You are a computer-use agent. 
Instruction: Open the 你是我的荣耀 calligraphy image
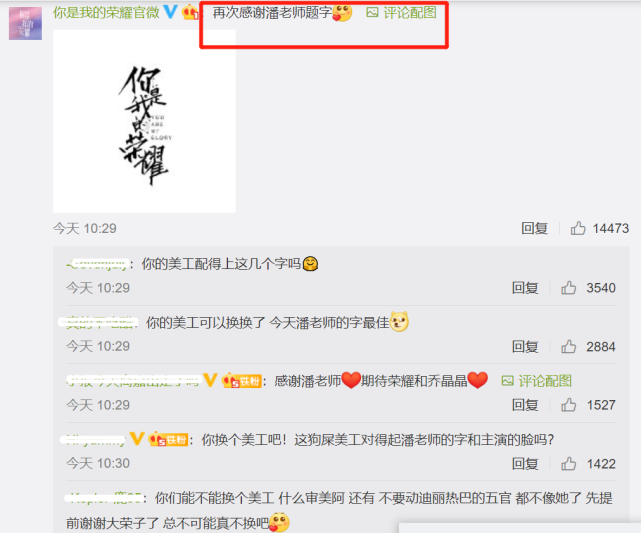144,121
